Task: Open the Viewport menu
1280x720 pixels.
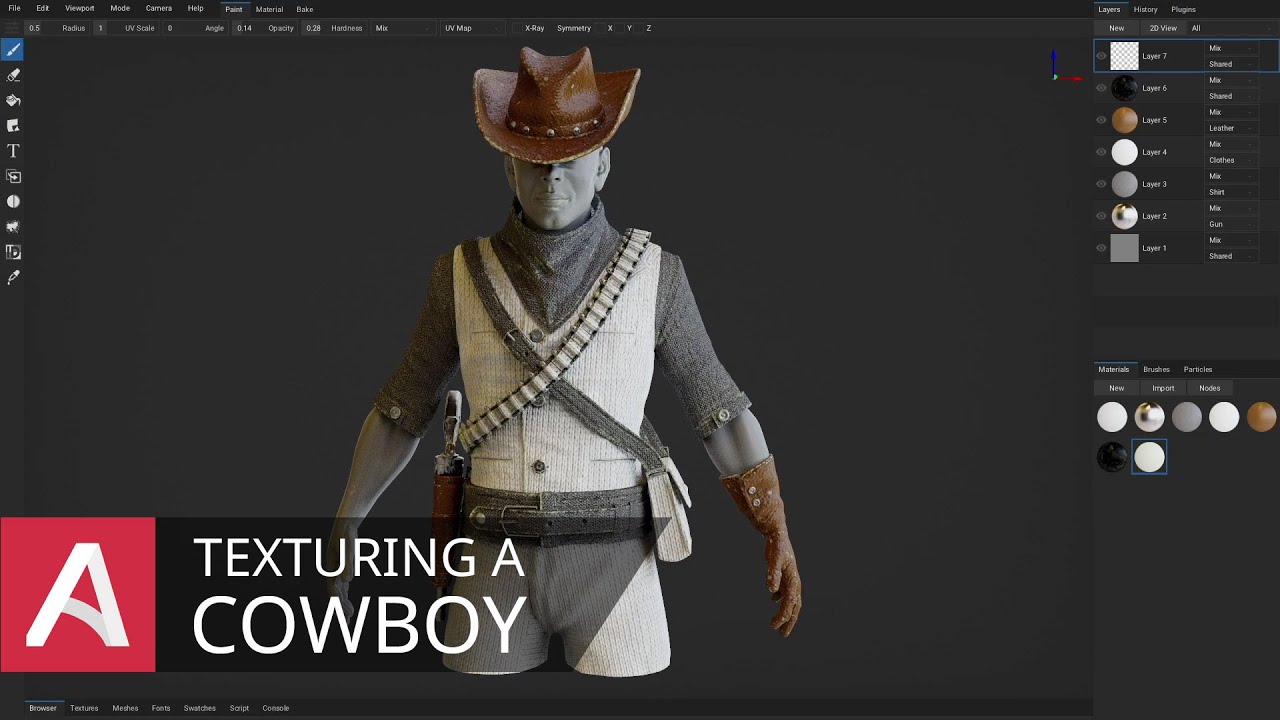Action: (x=79, y=8)
